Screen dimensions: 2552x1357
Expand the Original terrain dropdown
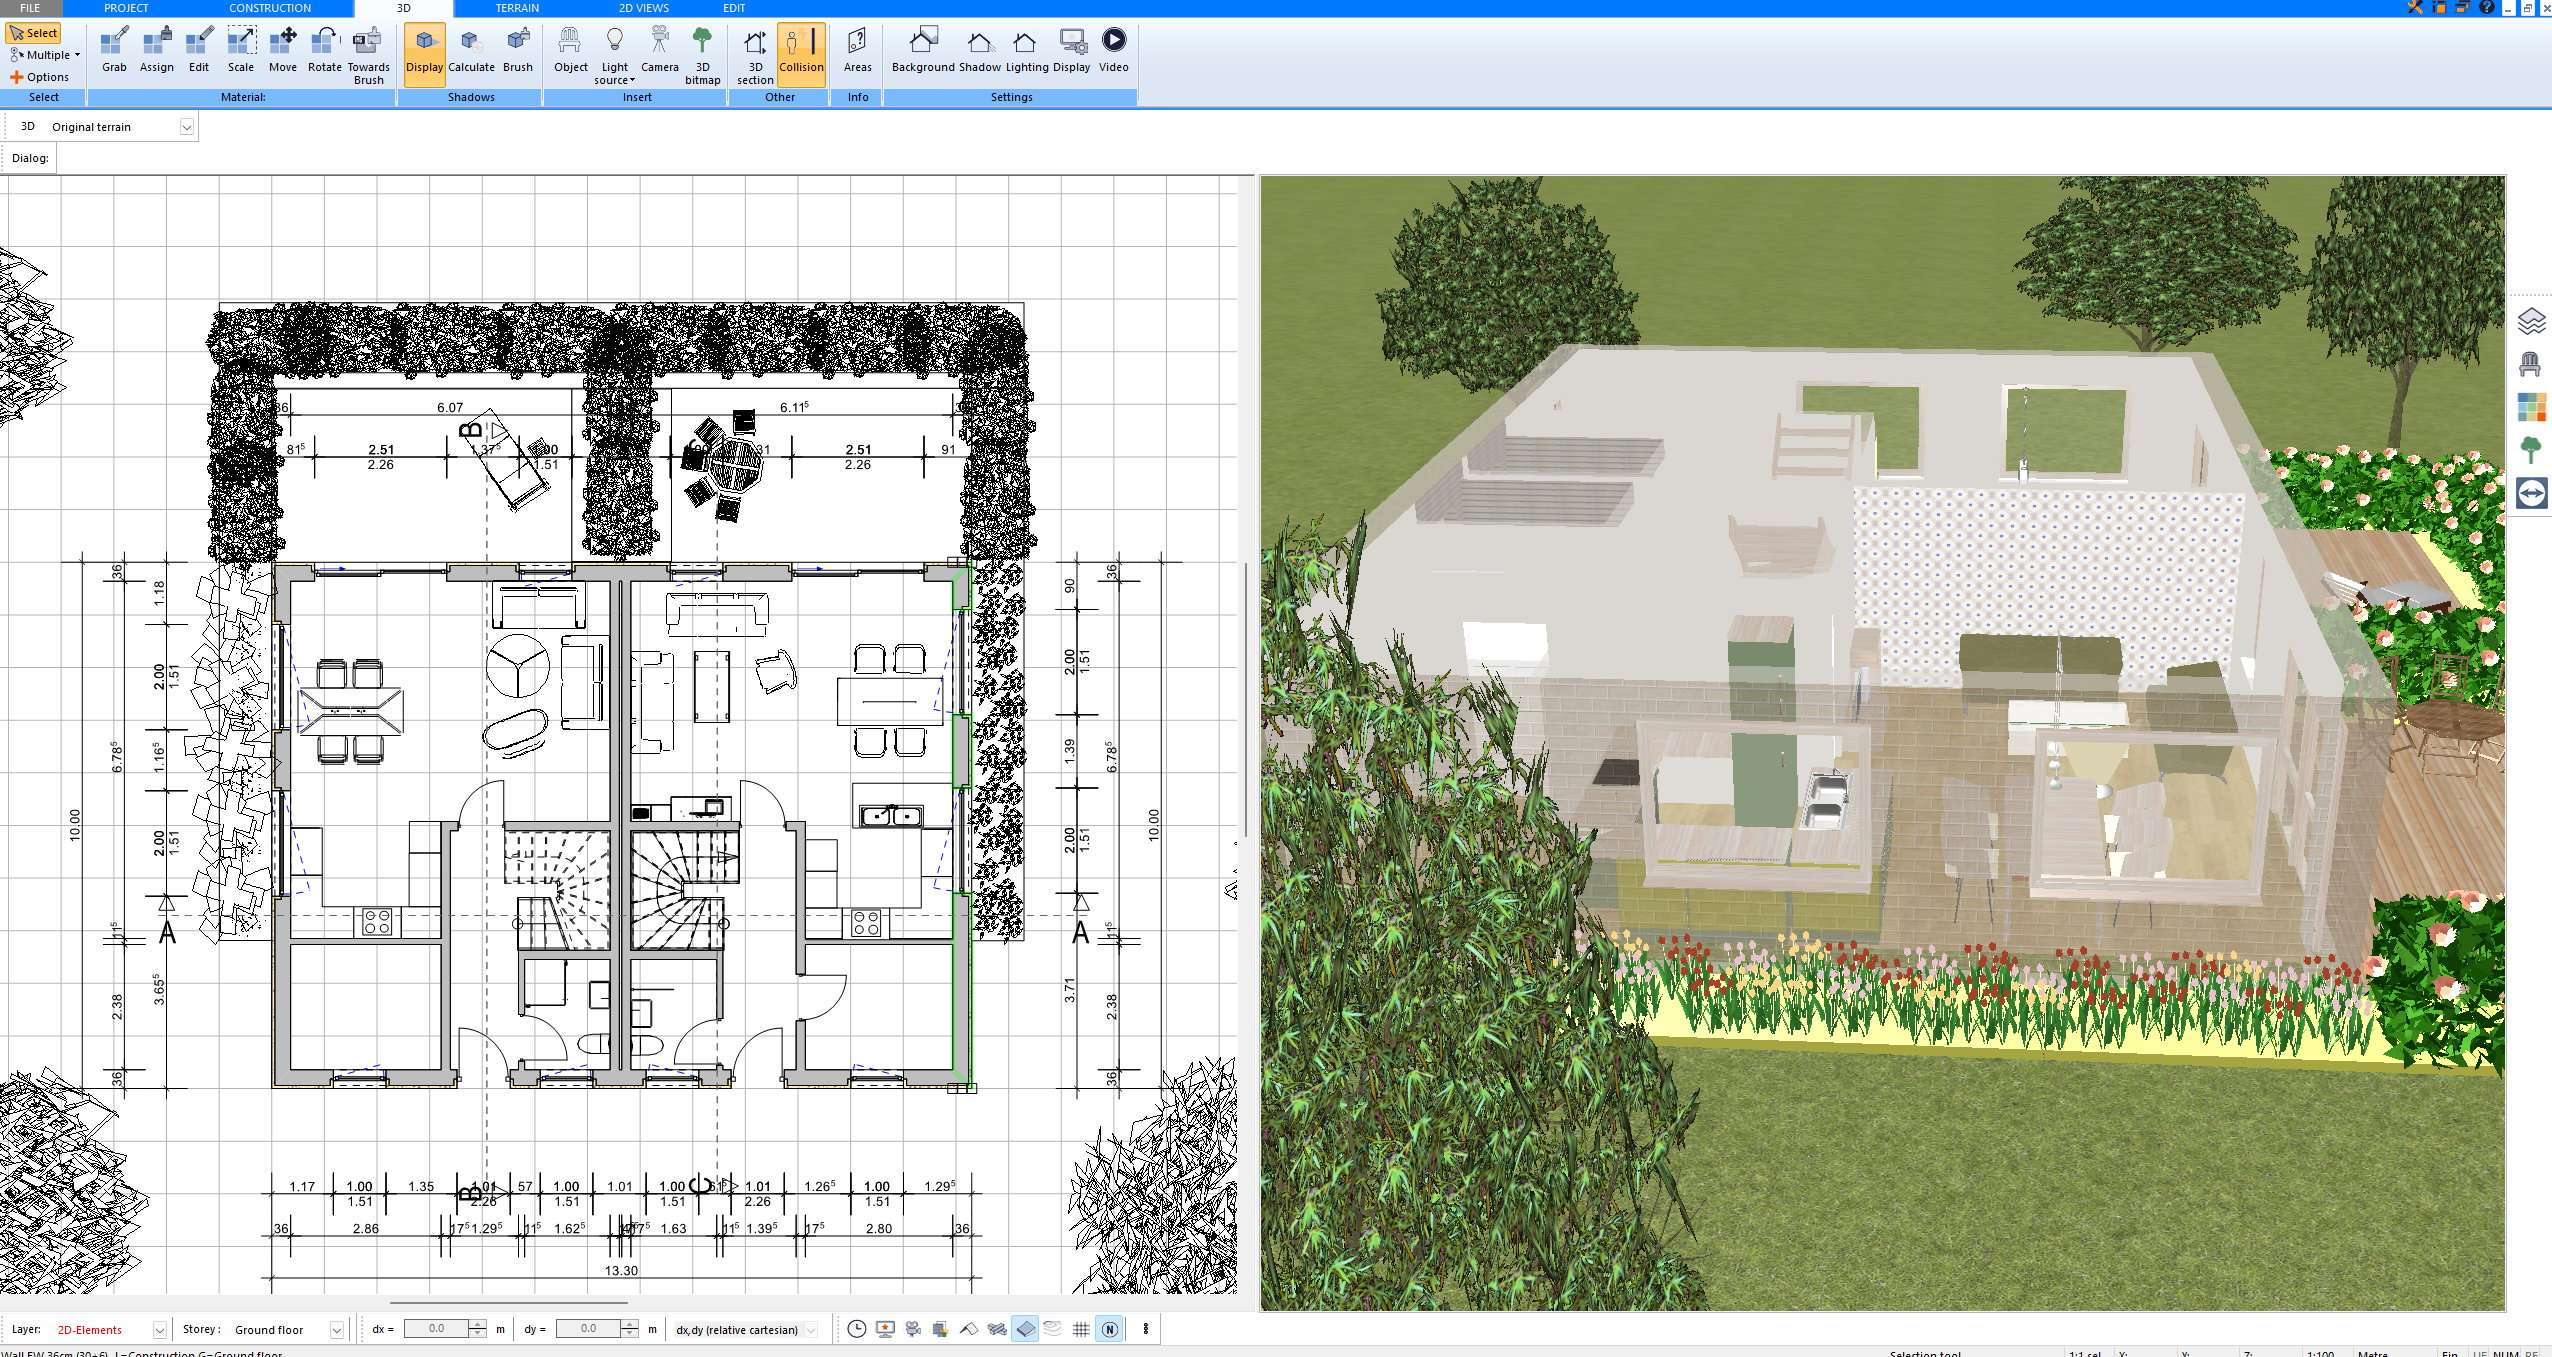pyautogui.click(x=186, y=127)
